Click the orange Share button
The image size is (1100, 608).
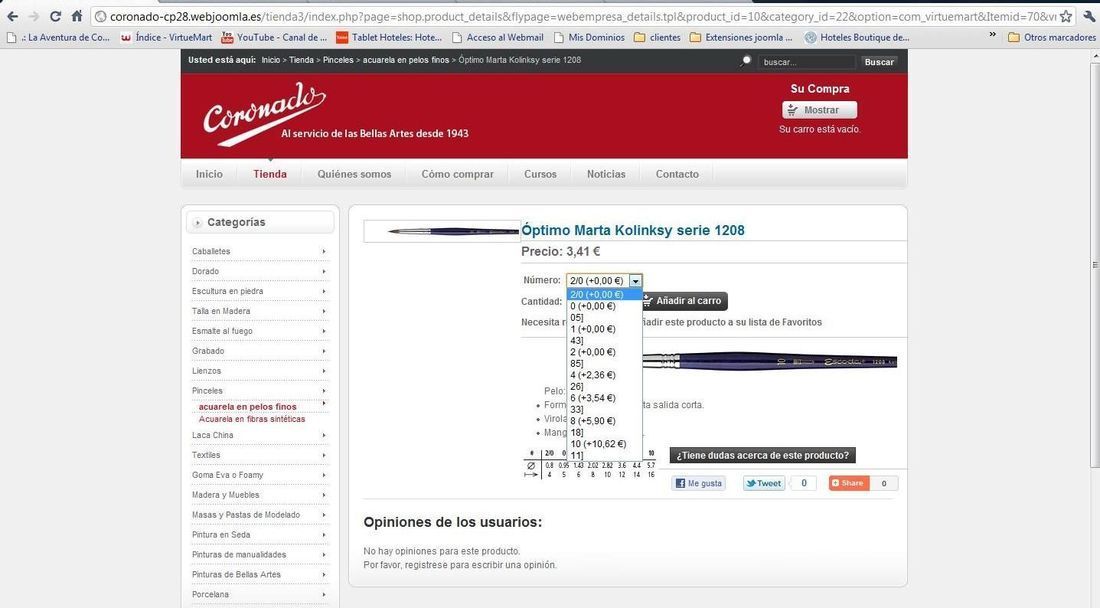(849, 483)
